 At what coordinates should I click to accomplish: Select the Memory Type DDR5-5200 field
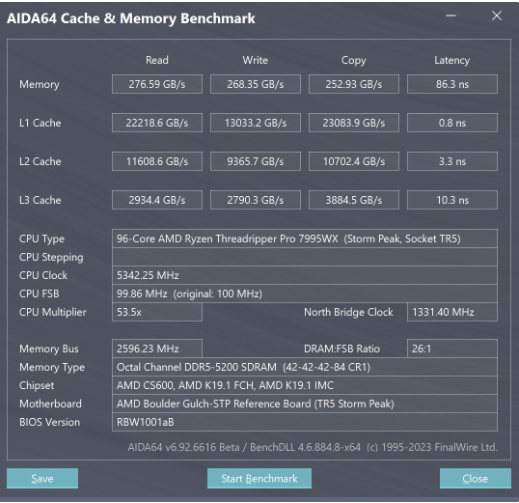tap(305, 367)
